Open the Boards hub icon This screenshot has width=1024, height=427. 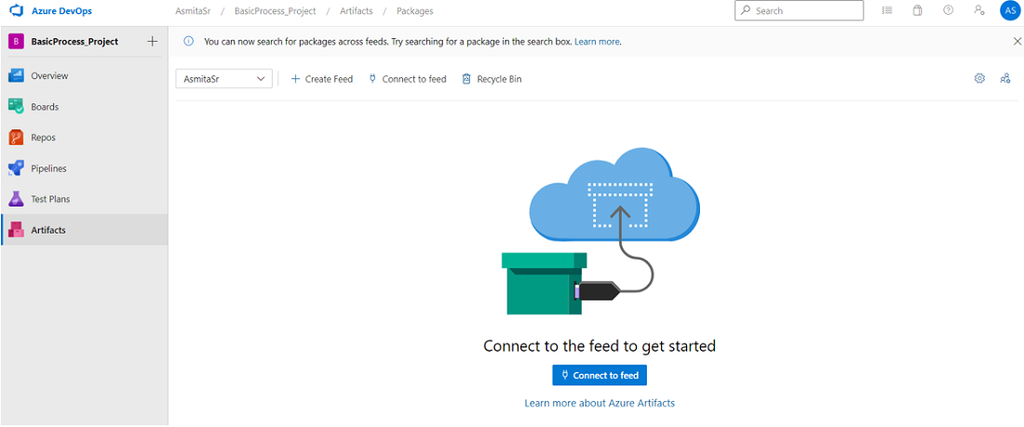pos(16,106)
